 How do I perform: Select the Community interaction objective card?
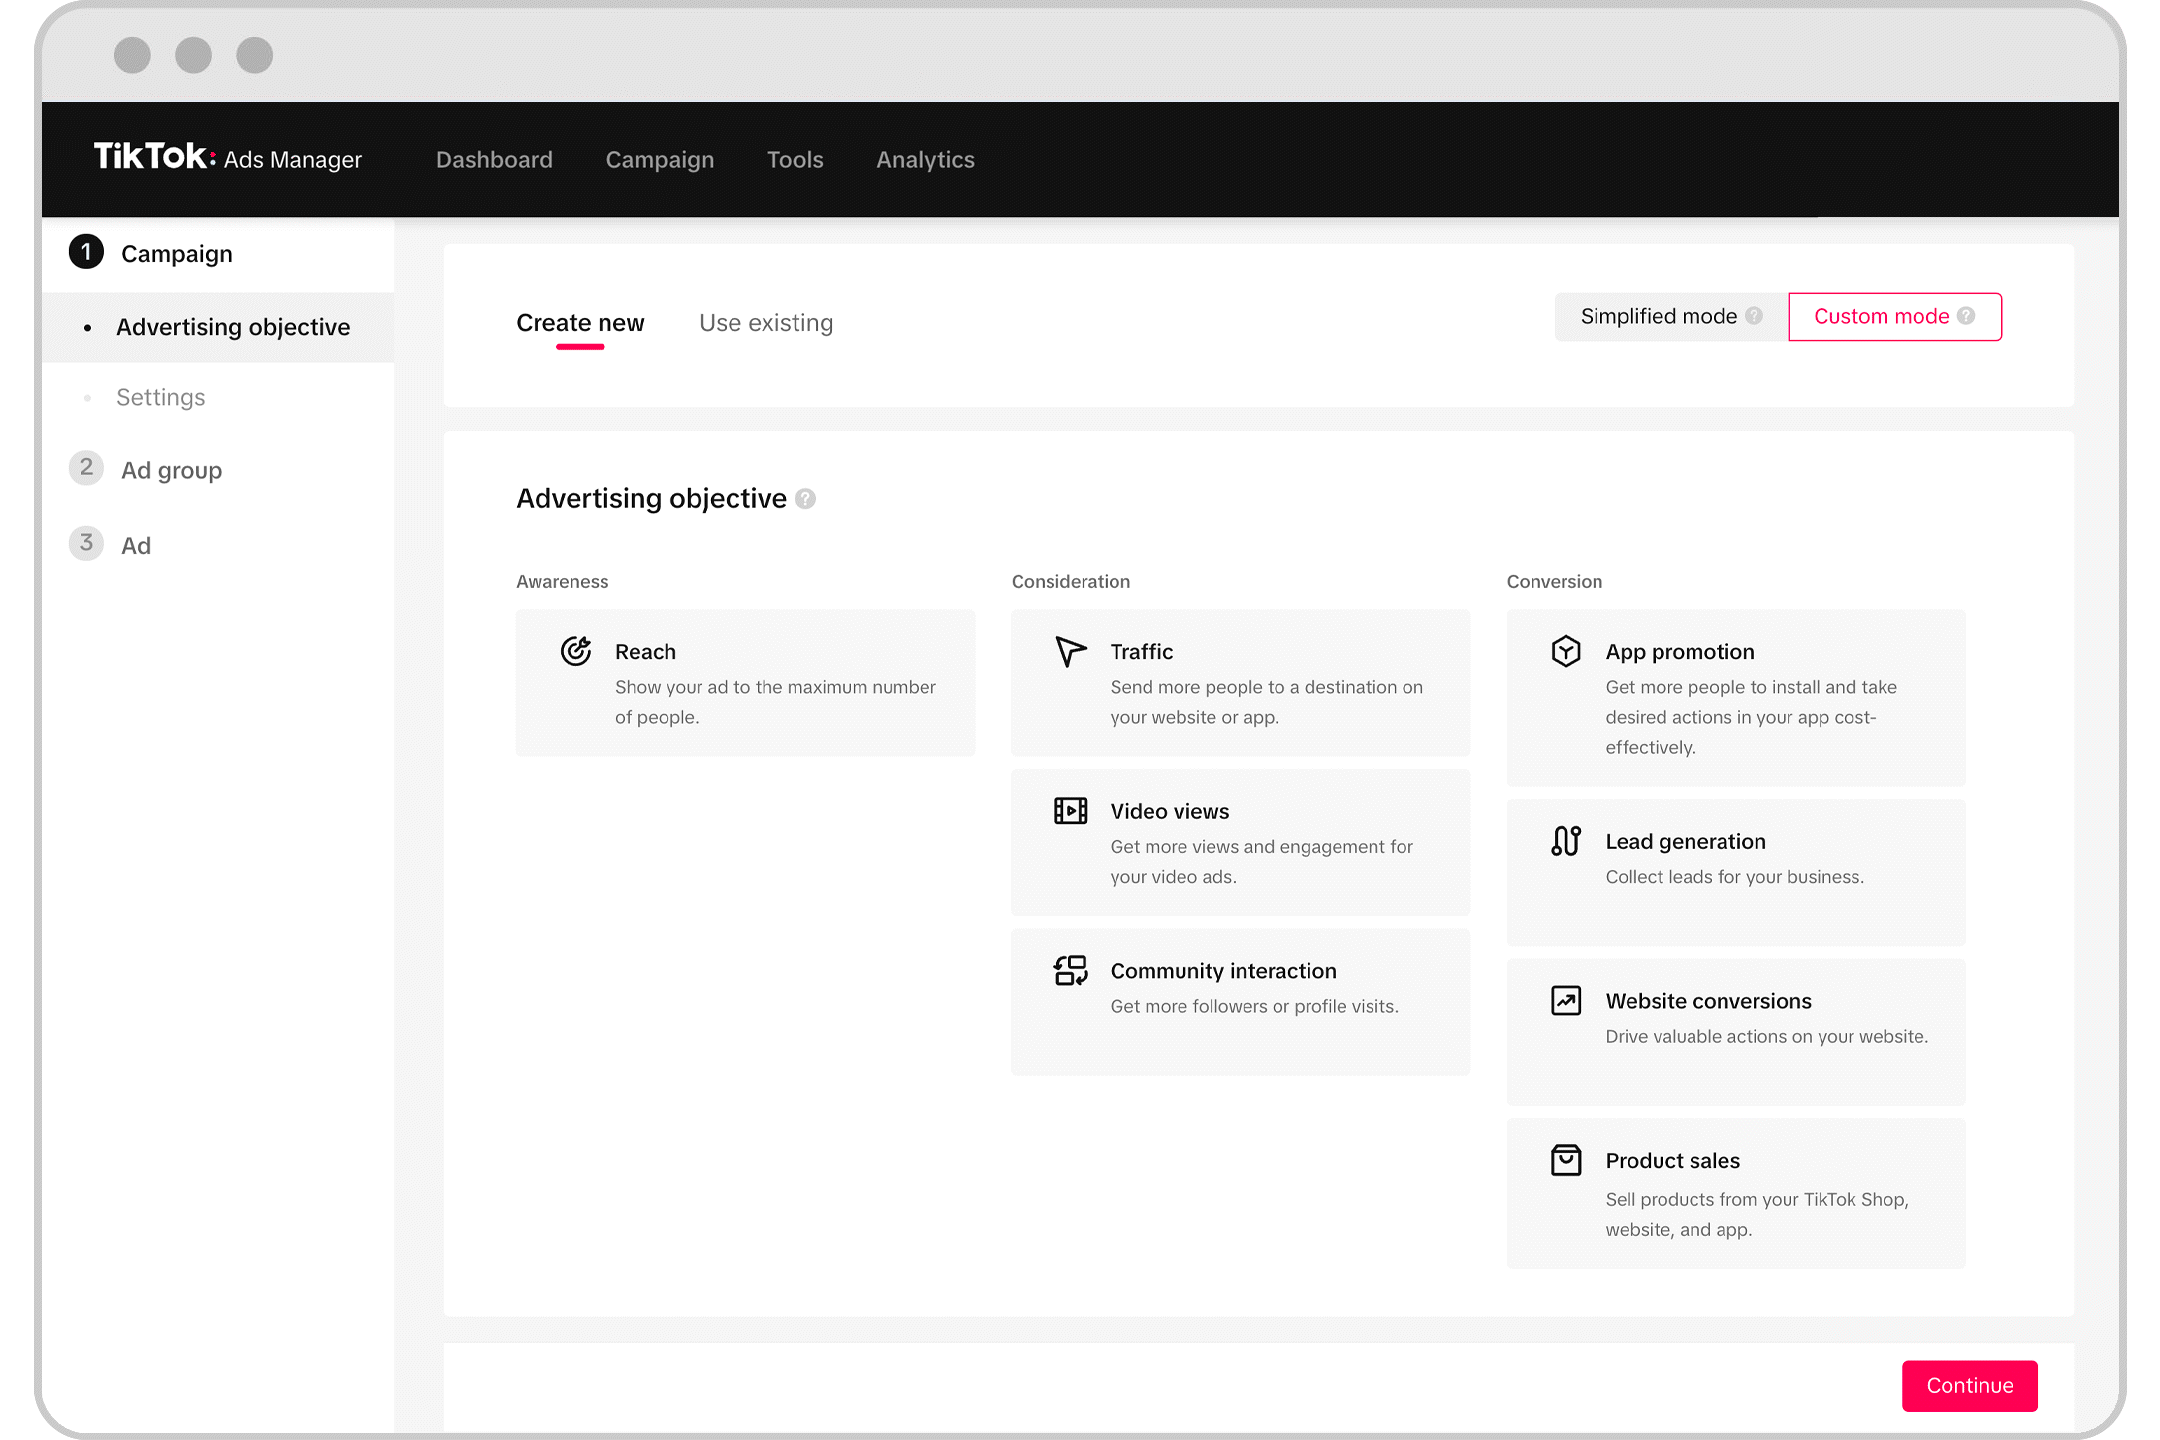point(1240,1002)
